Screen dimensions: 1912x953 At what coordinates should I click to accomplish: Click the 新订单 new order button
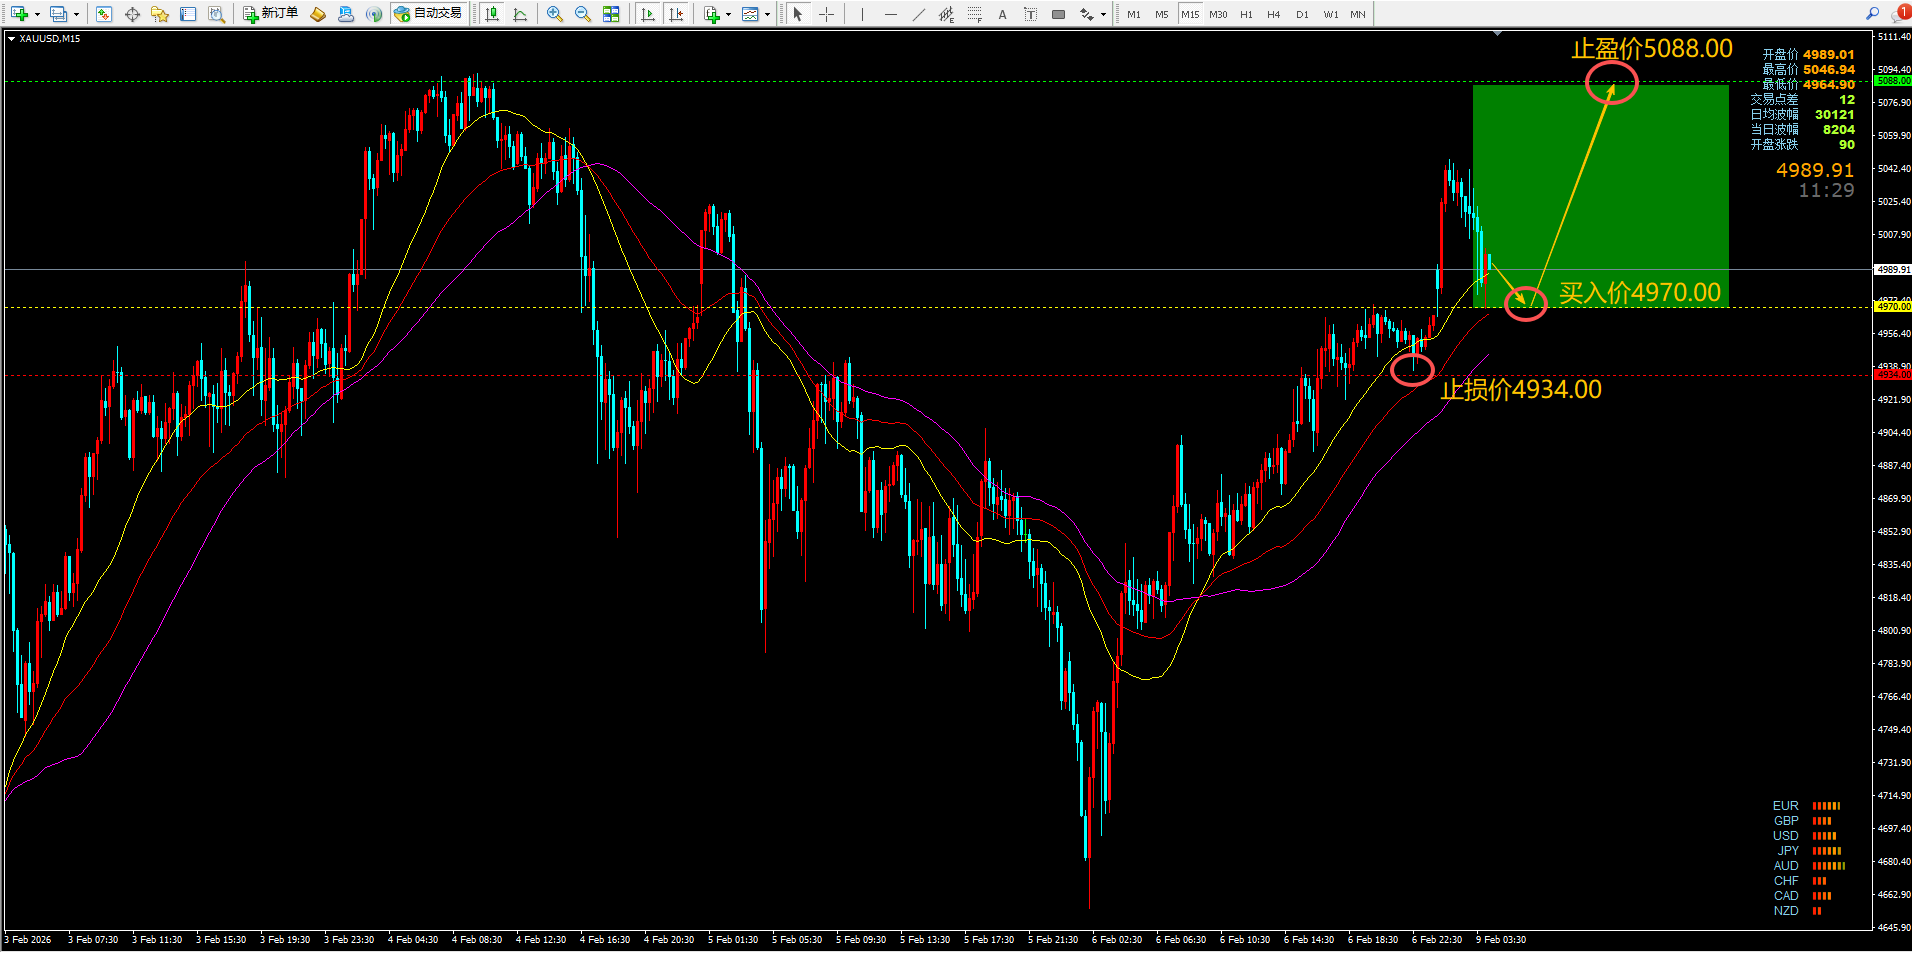pyautogui.click(x=271, y=14)
